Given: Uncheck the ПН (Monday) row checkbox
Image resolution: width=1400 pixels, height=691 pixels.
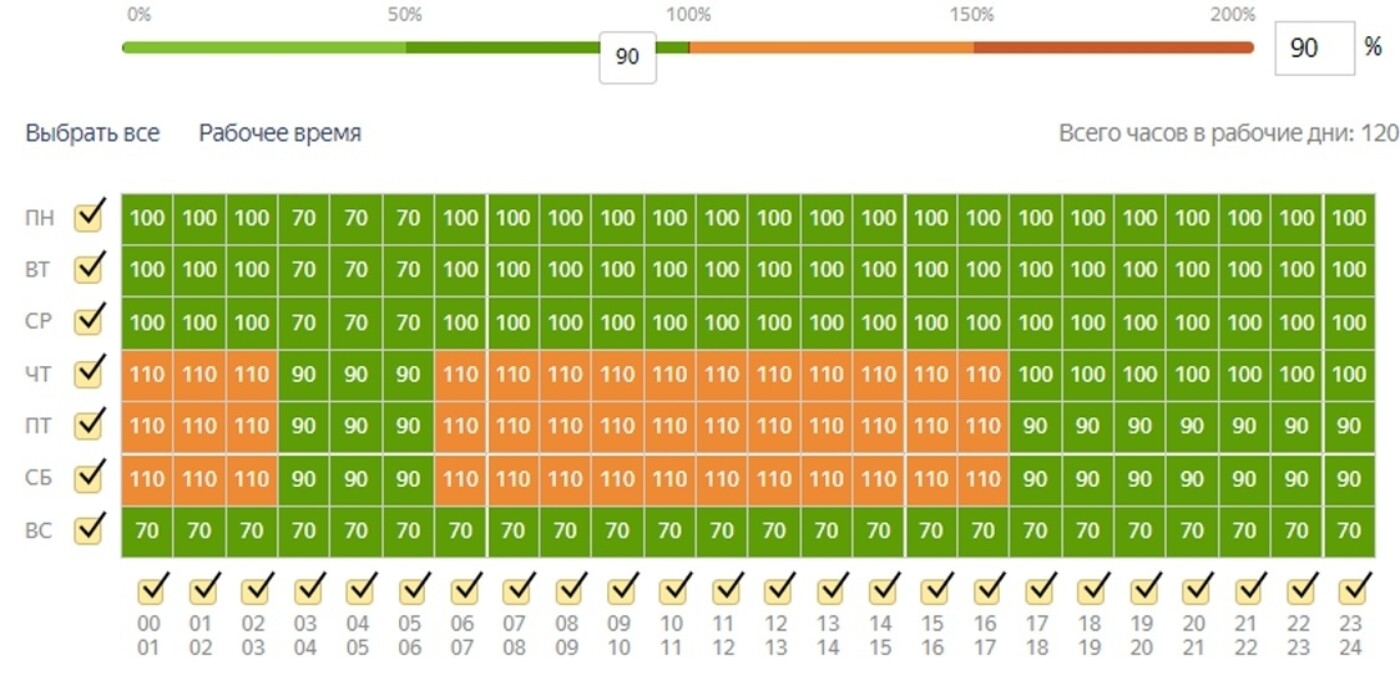Looking at the screenshot, I should 90,216.
